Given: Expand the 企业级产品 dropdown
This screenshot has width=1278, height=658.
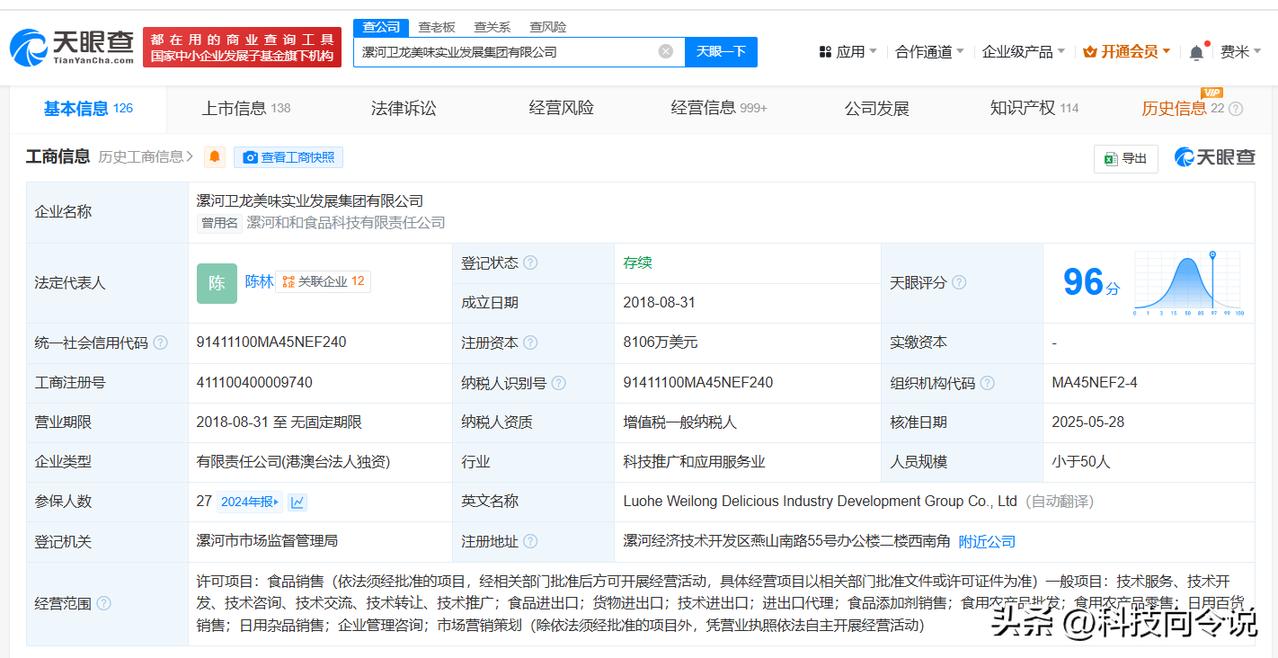Looking at the screenshot, I should coord(1023,52).
